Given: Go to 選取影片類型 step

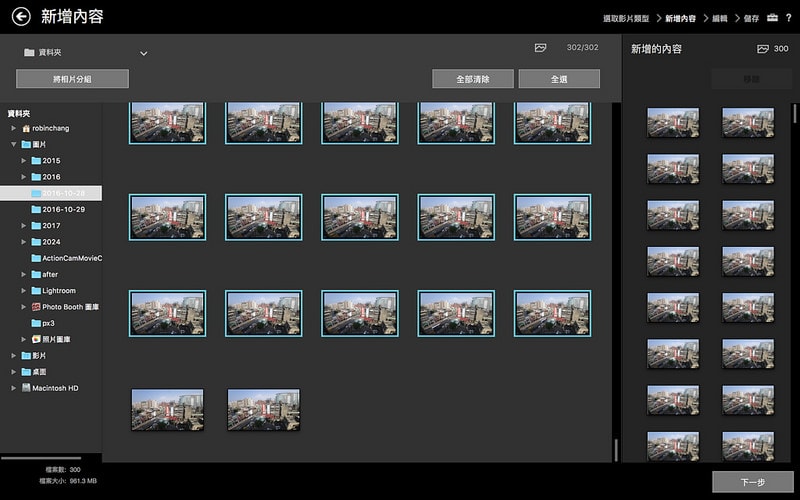Looking at the screenshot, I should (x=626, y=19).
